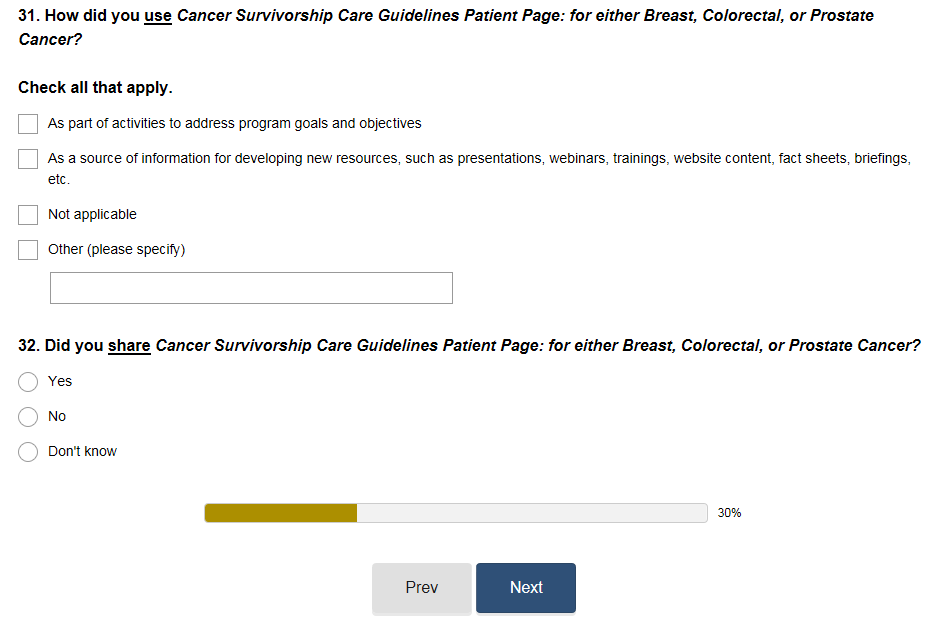Go back with the Prev button

[x=421, y=588]
